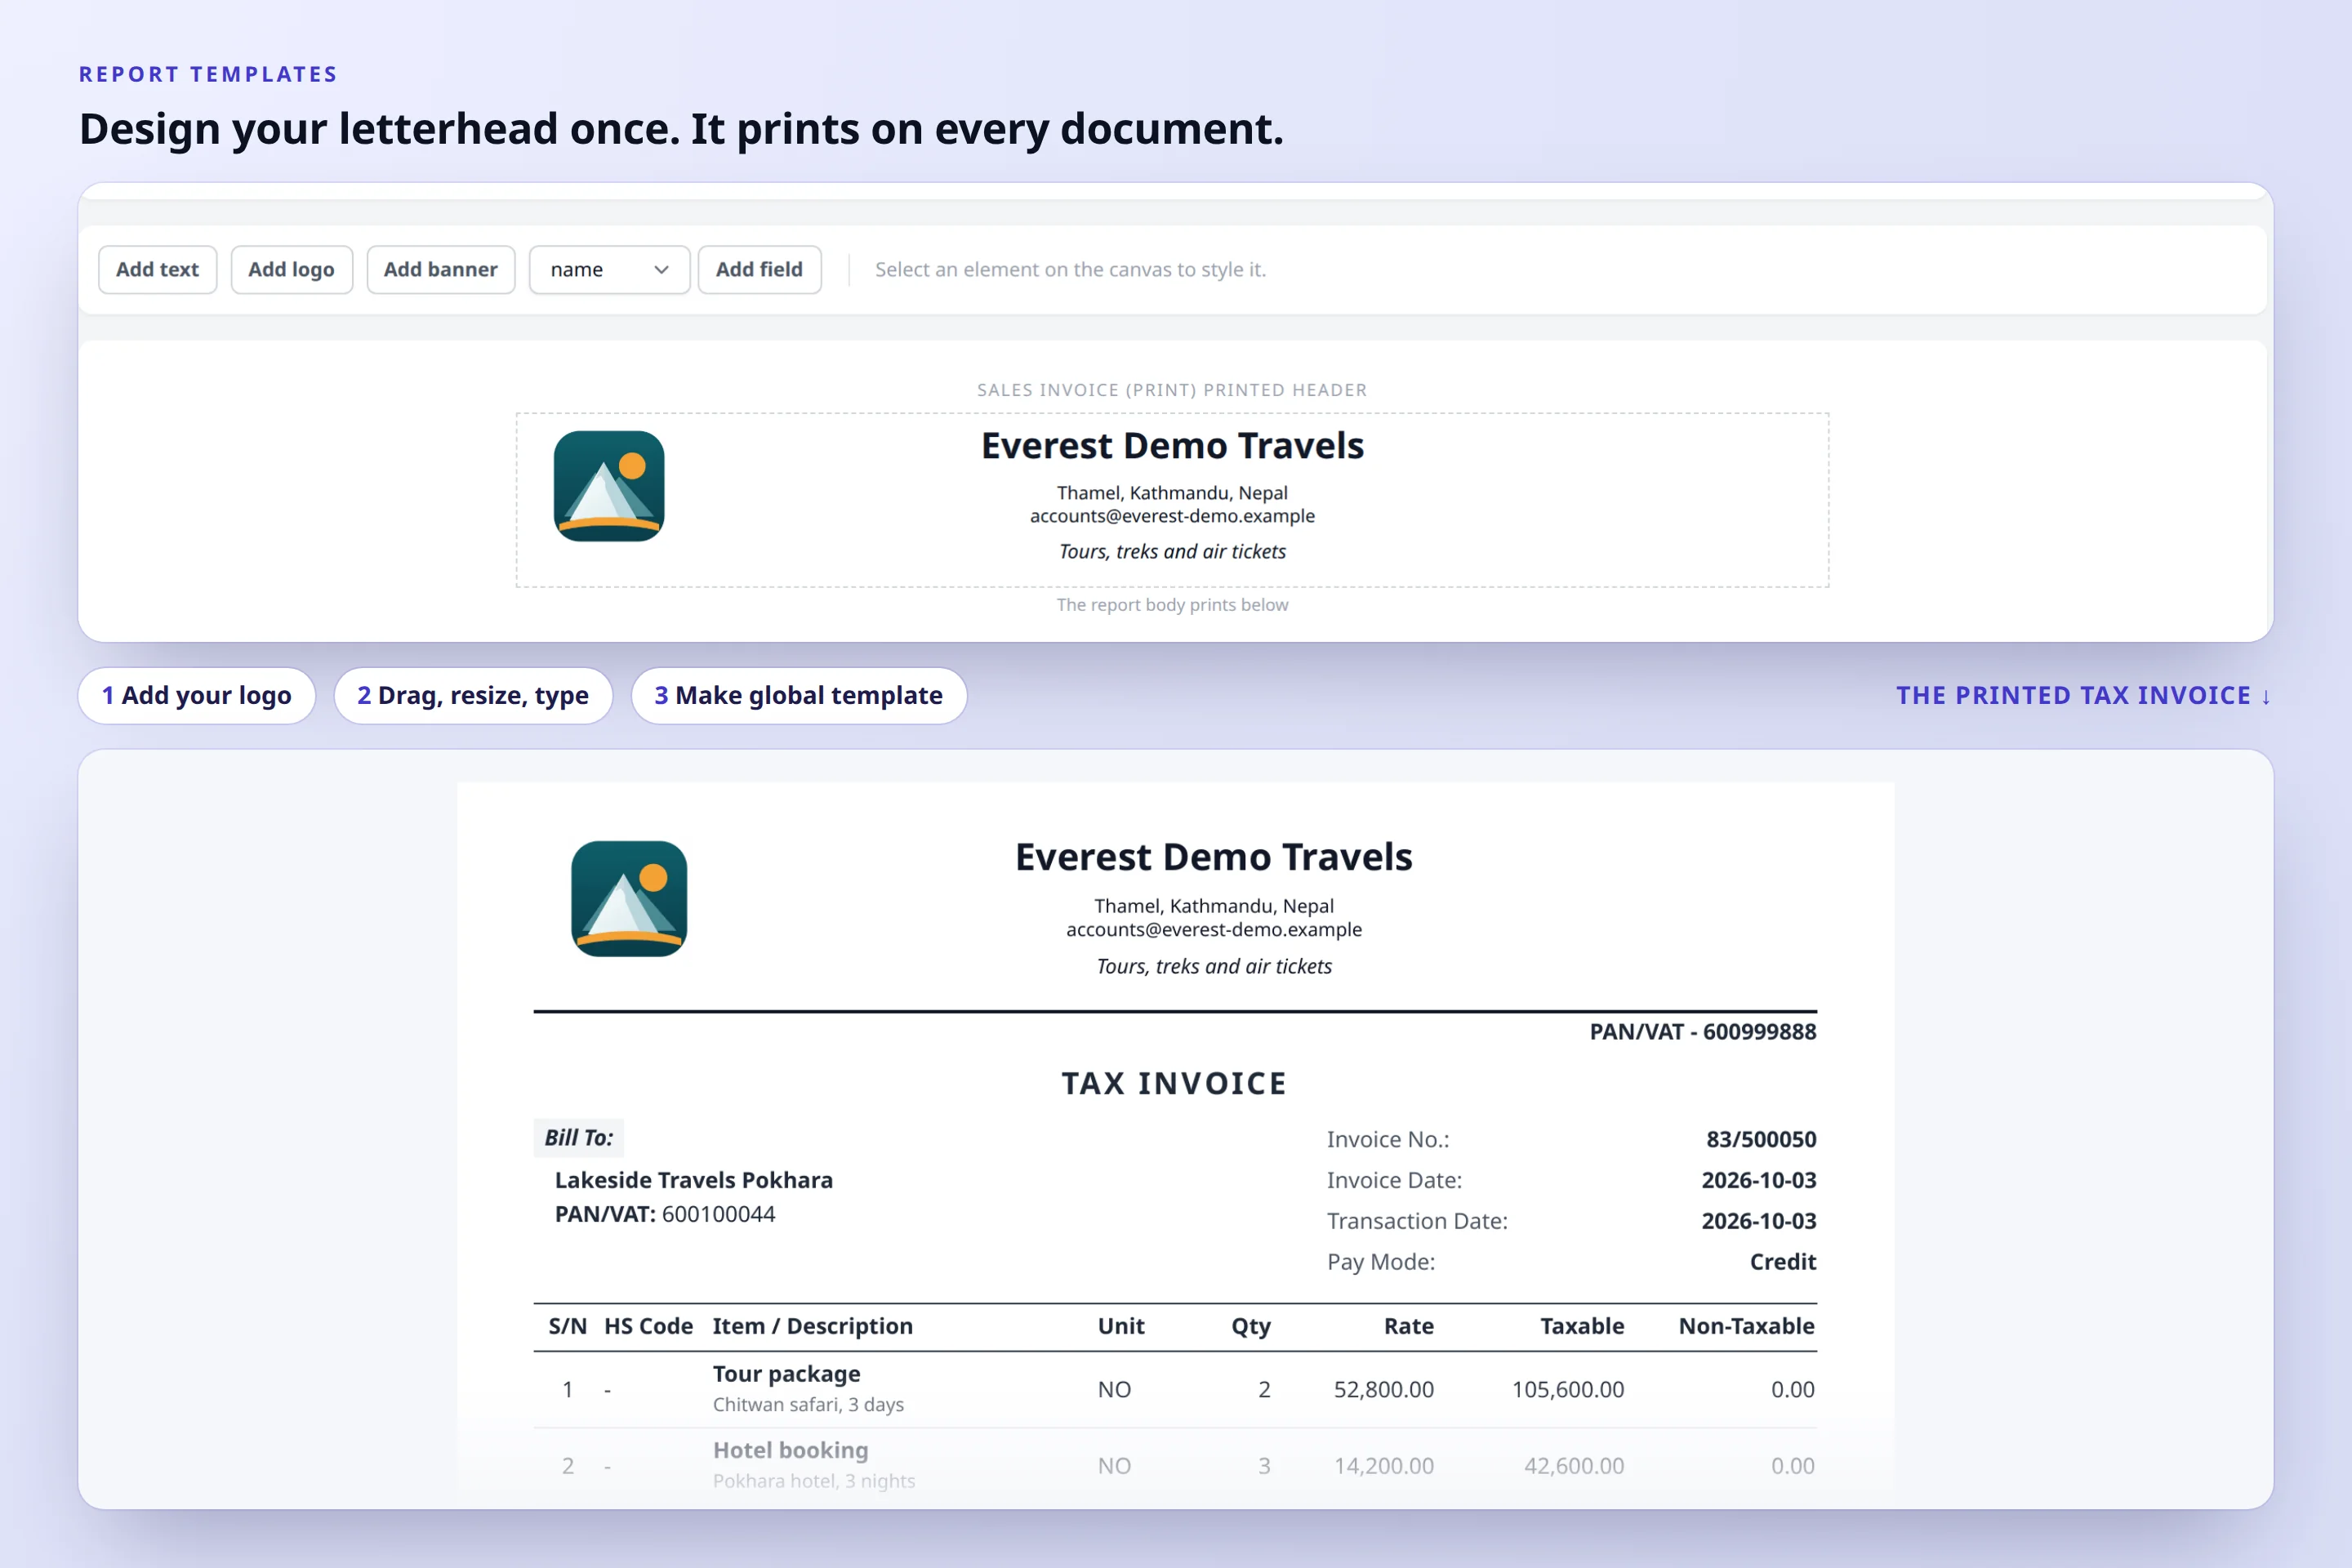Select the tagline text in header canvas
This screenshot has width=2352, height=1568.
click(1172, 552)
